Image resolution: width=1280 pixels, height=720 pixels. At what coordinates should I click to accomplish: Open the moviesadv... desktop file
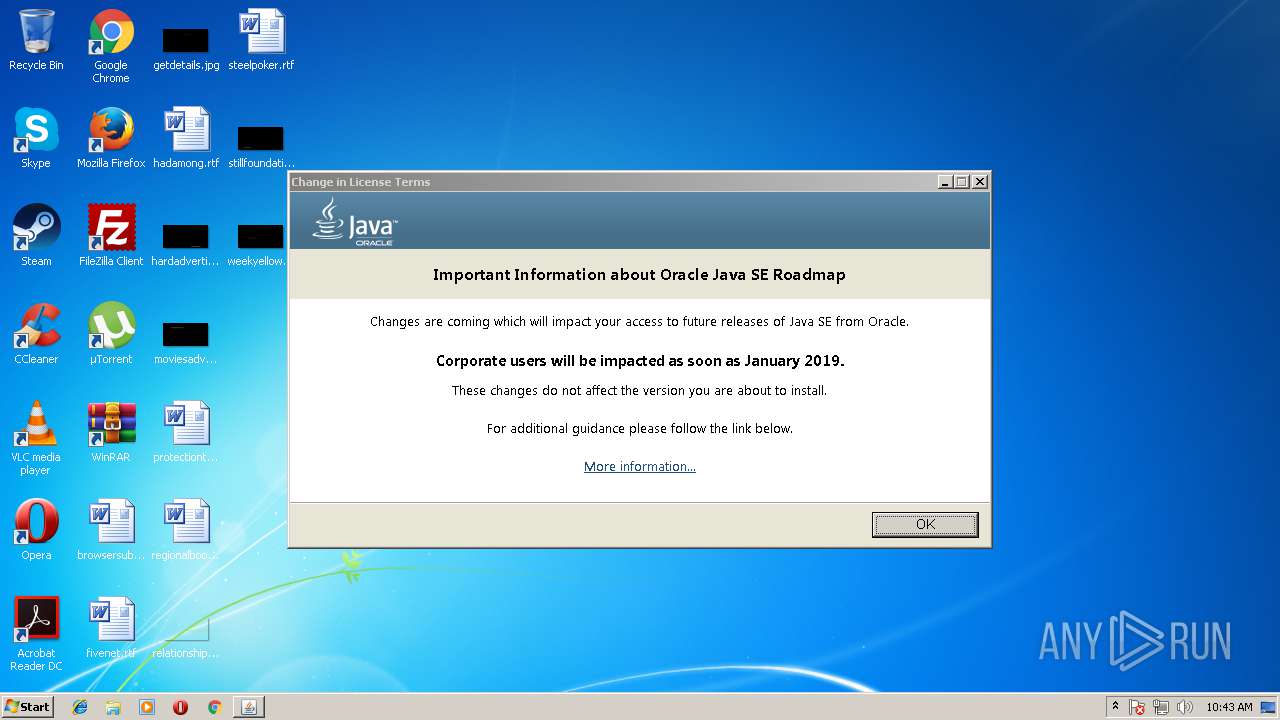pos(186,342)
